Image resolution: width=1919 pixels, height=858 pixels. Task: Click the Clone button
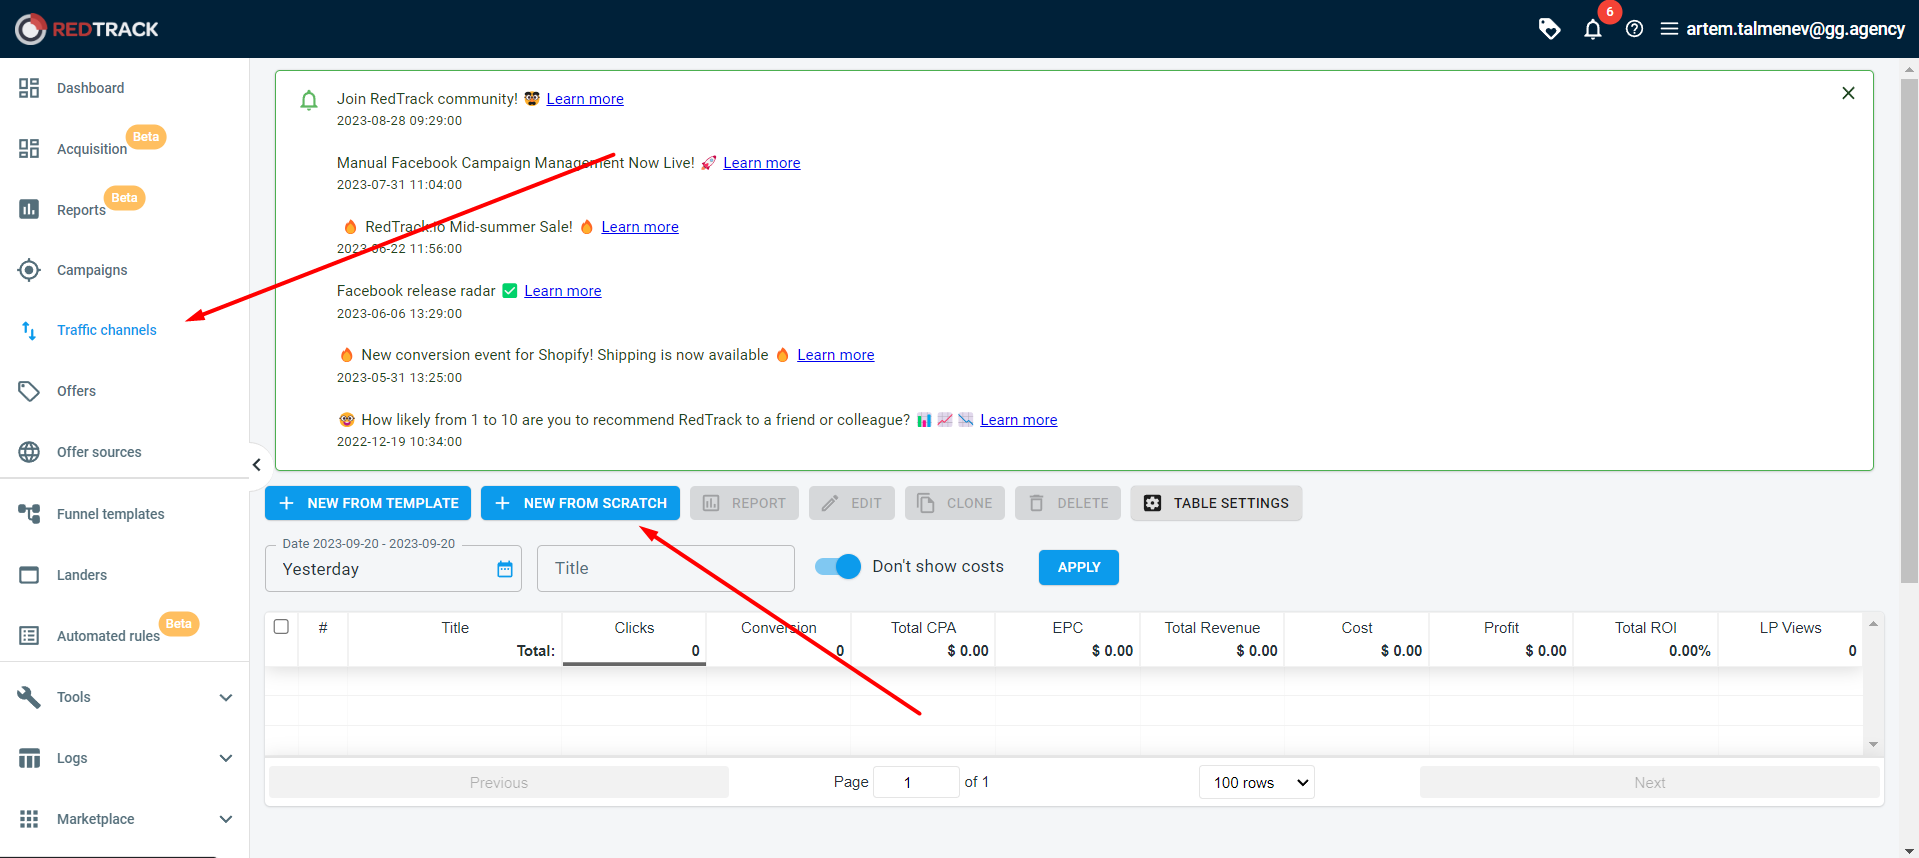[955, 503]
